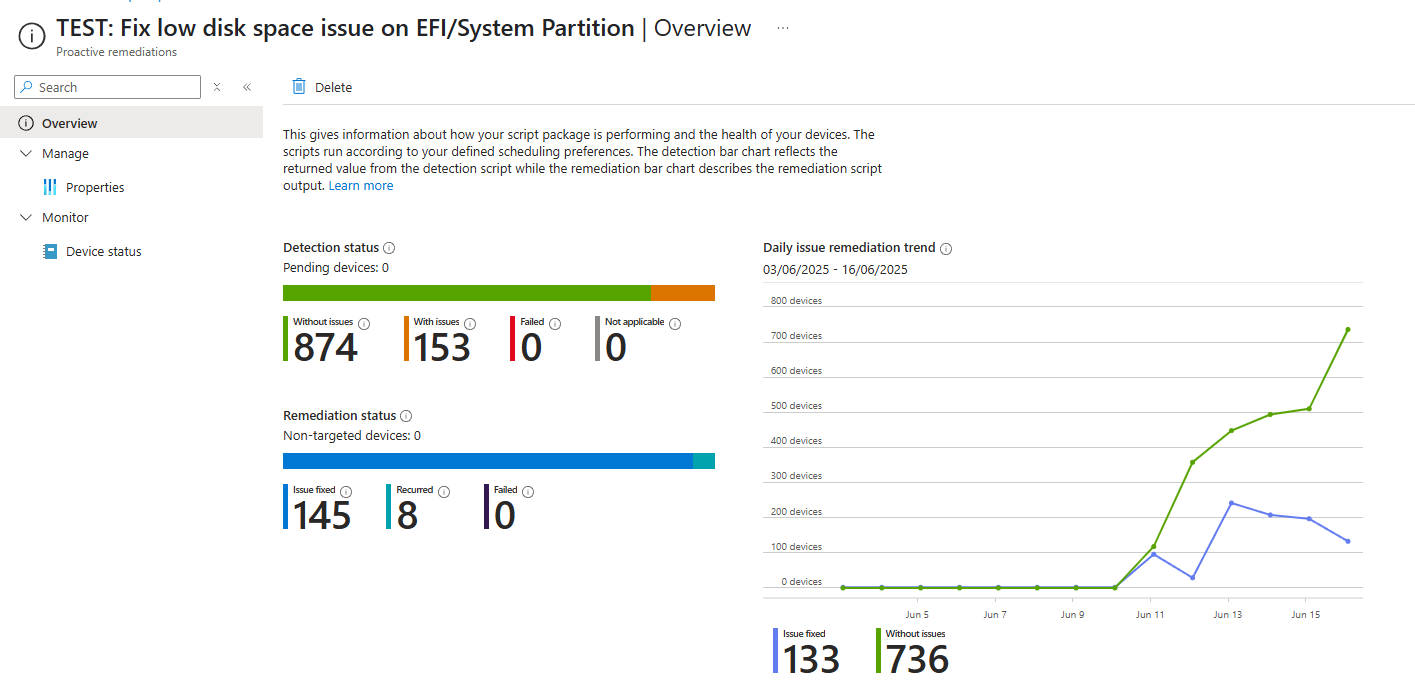Click info icon next to detection Failed
This screenshot has width=1415, height=687.
pos(555,323)
